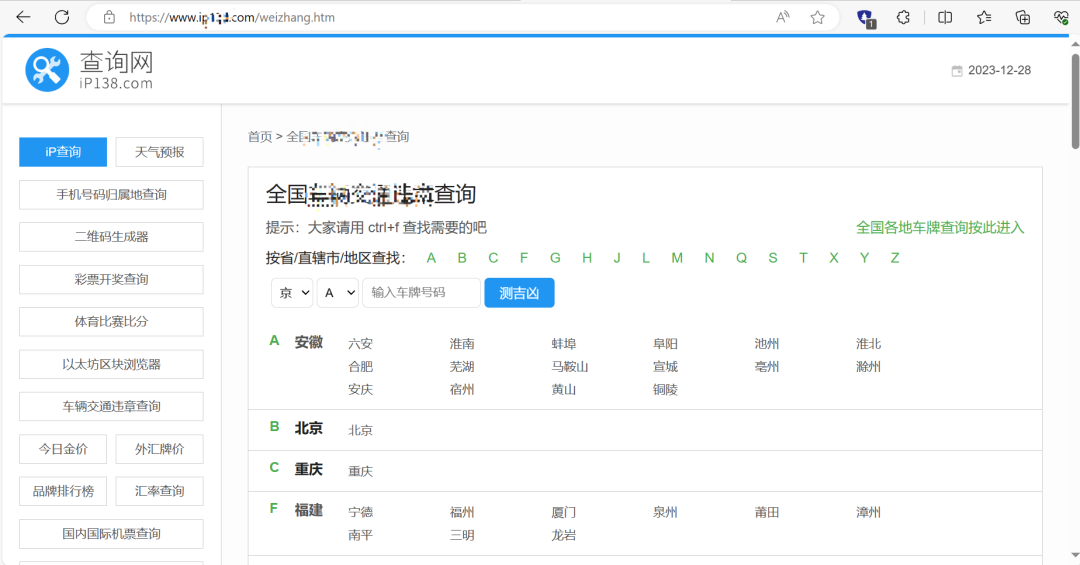1080x565 pixels.
Task: Open the shield extension icon with badge
Action: point(866,18)
